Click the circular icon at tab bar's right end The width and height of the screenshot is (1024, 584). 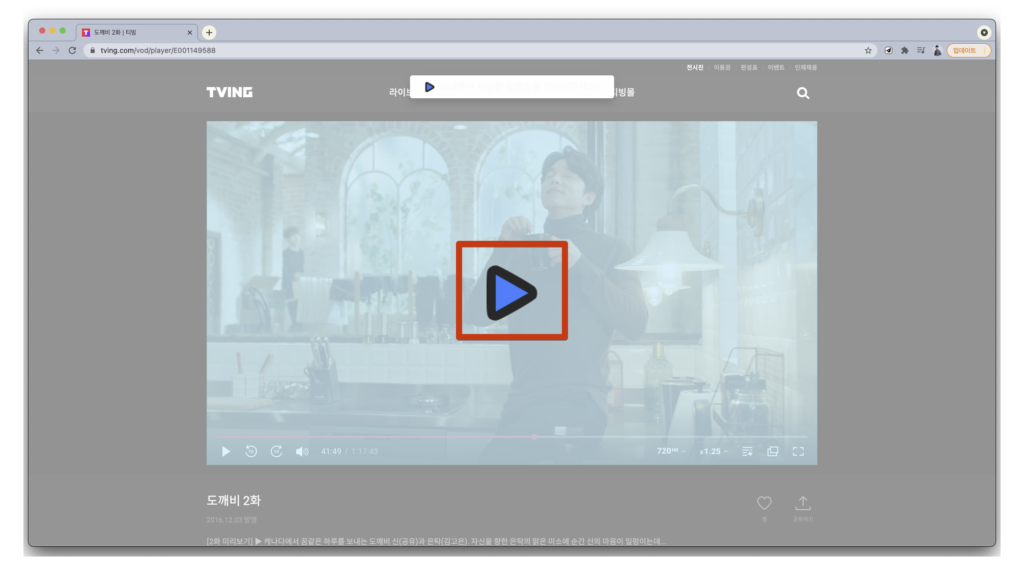click(984, 32)
